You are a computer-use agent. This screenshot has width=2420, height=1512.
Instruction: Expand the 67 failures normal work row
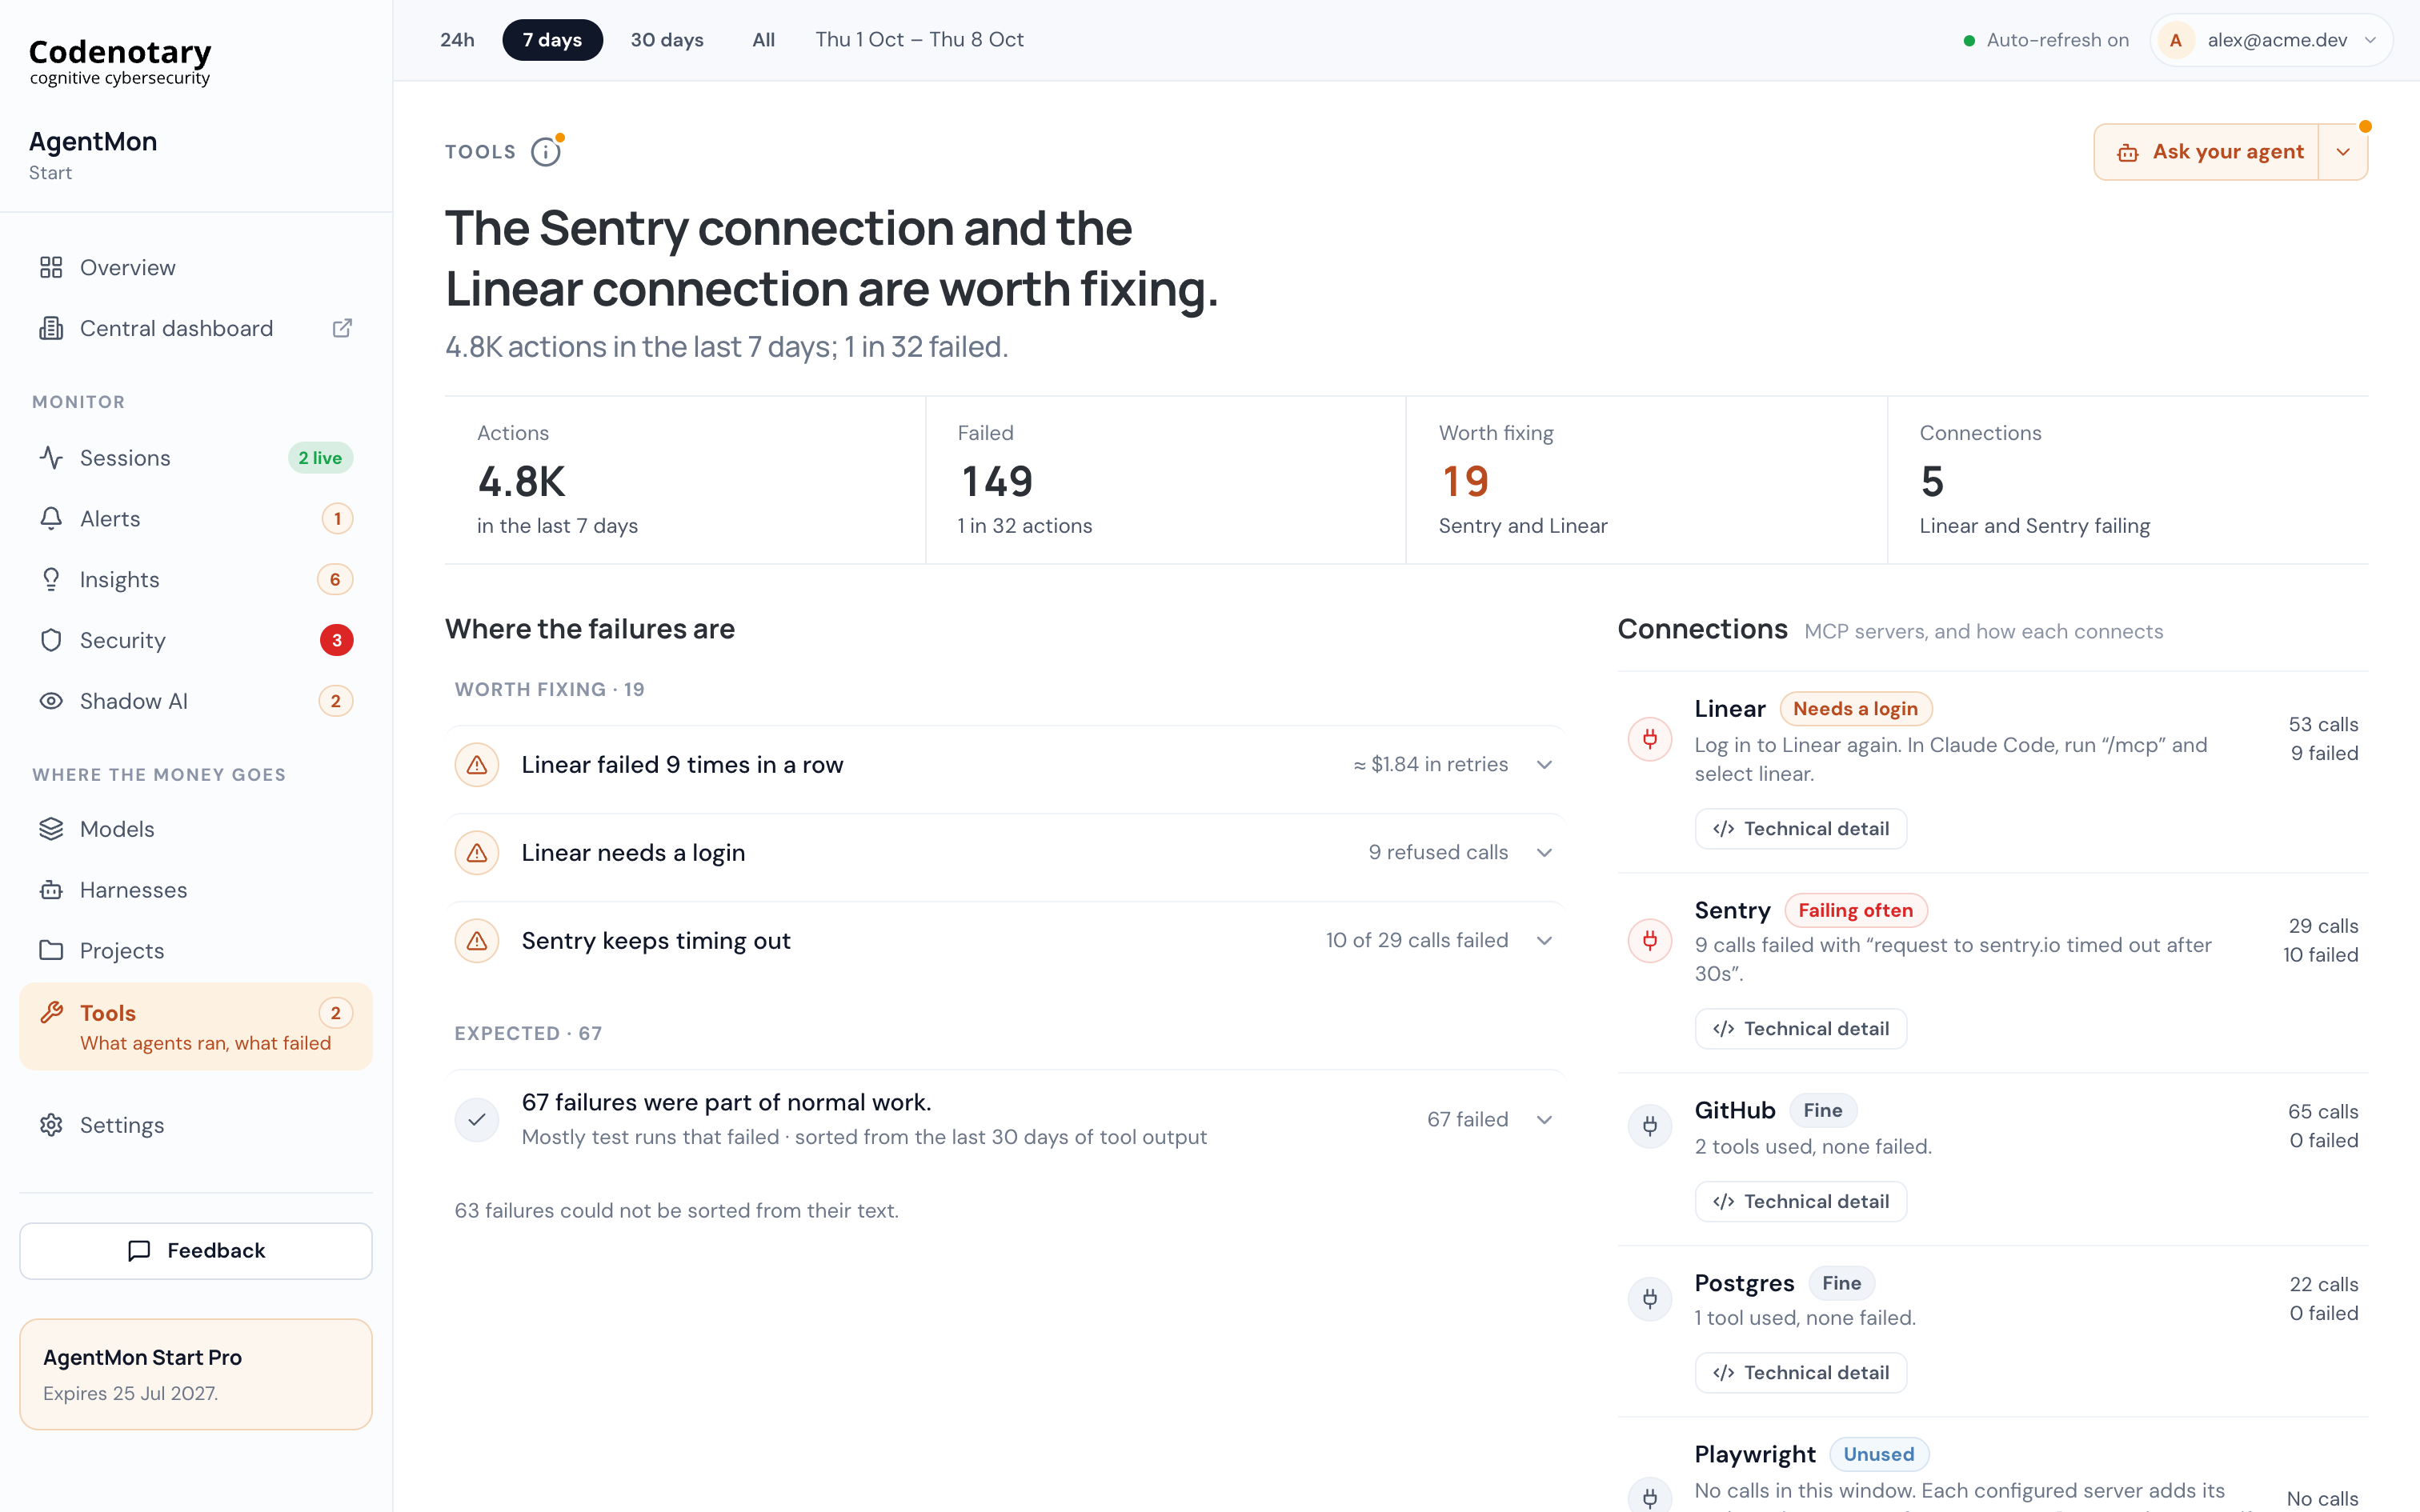tap(1004, 1119)
